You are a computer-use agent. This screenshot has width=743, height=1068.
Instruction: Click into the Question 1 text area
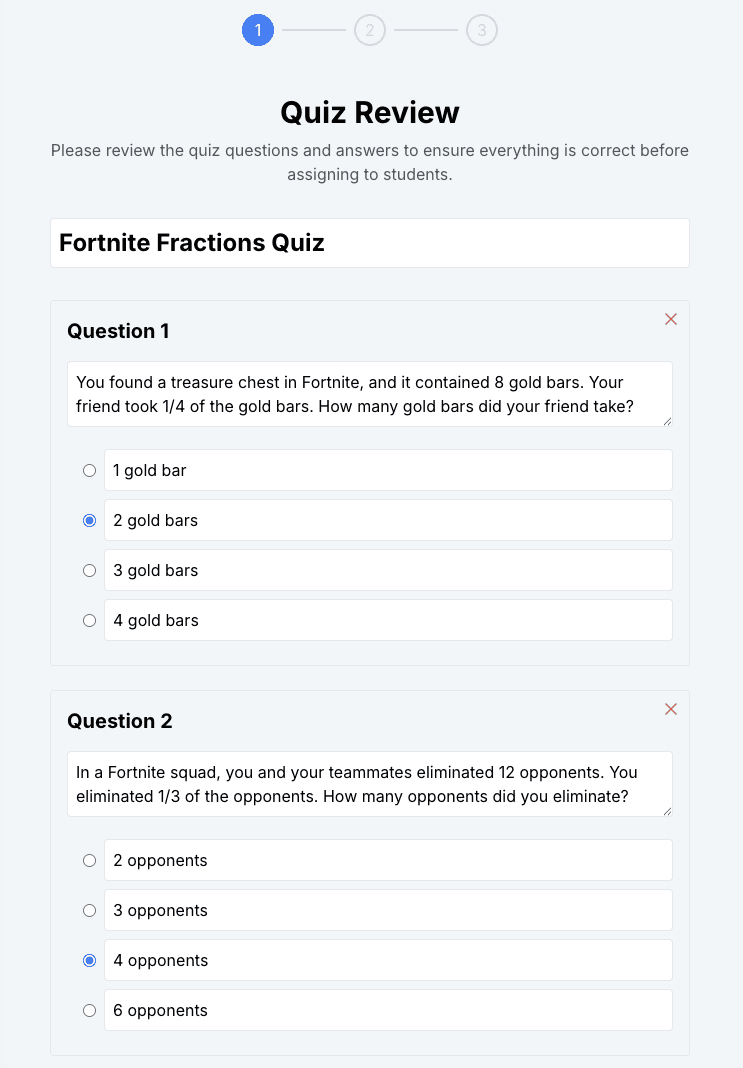[370, 394]
